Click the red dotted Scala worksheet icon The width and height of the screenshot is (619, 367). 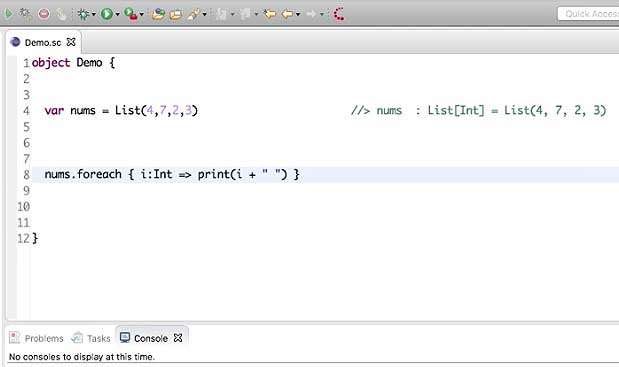click(339, 14)
